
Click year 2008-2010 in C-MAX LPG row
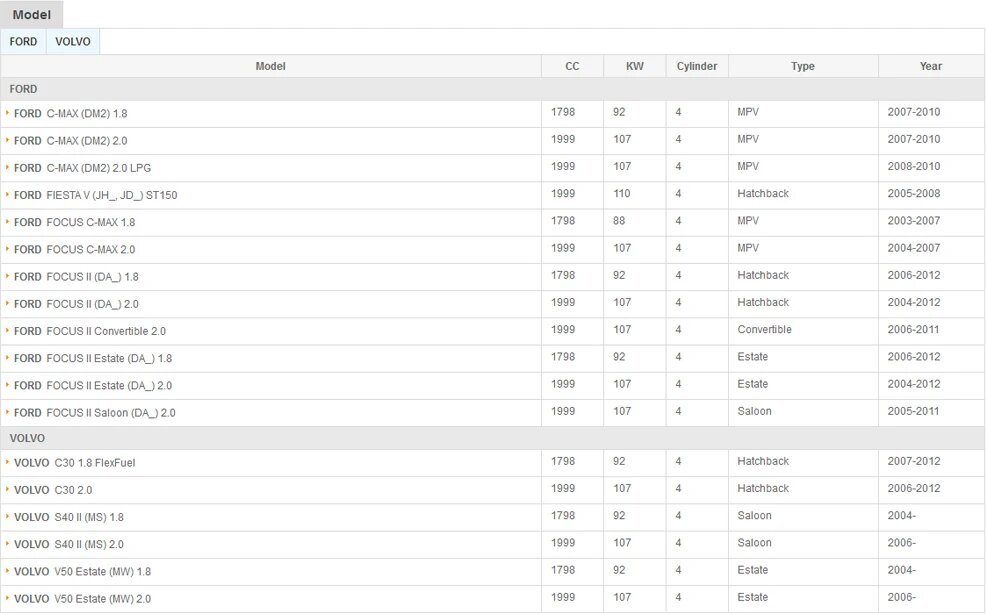point(914,167)
